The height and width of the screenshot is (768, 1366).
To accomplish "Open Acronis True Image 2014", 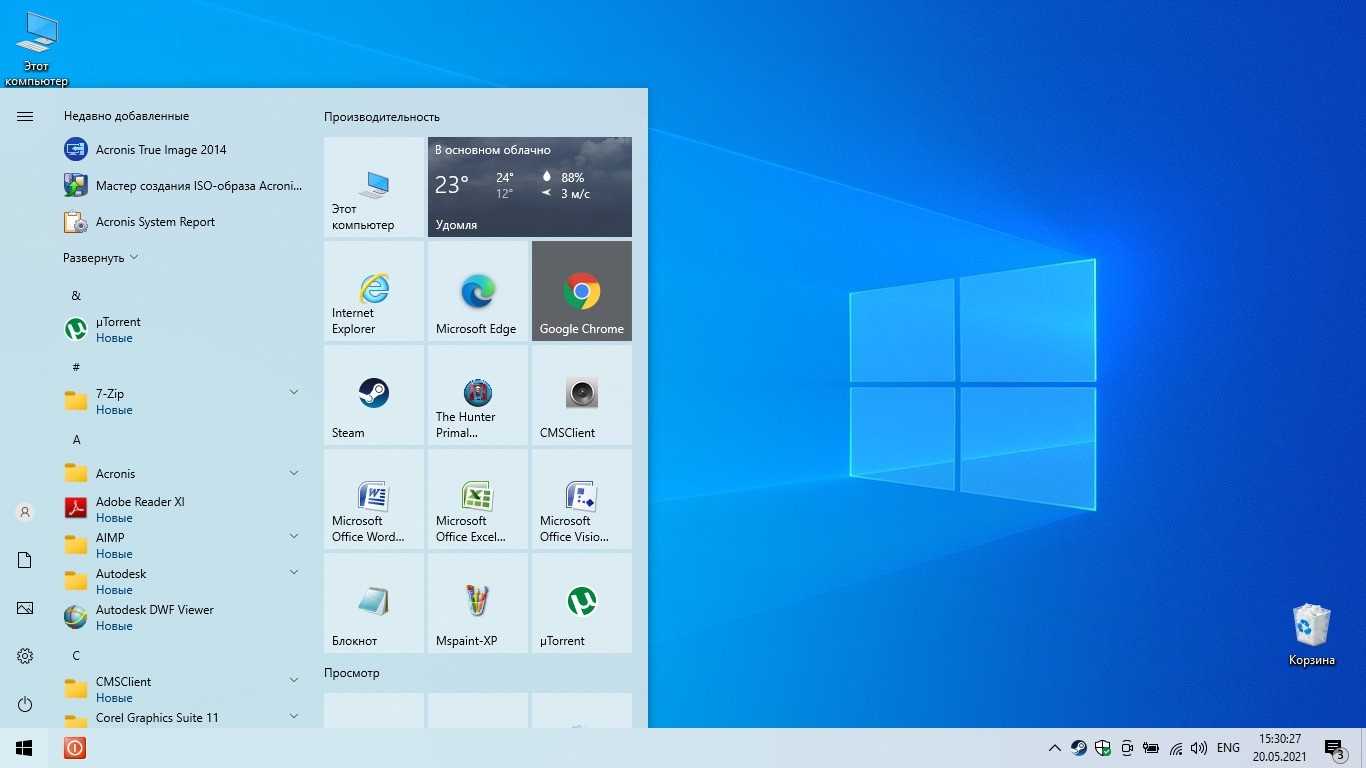I will click(x=161, y=150).
